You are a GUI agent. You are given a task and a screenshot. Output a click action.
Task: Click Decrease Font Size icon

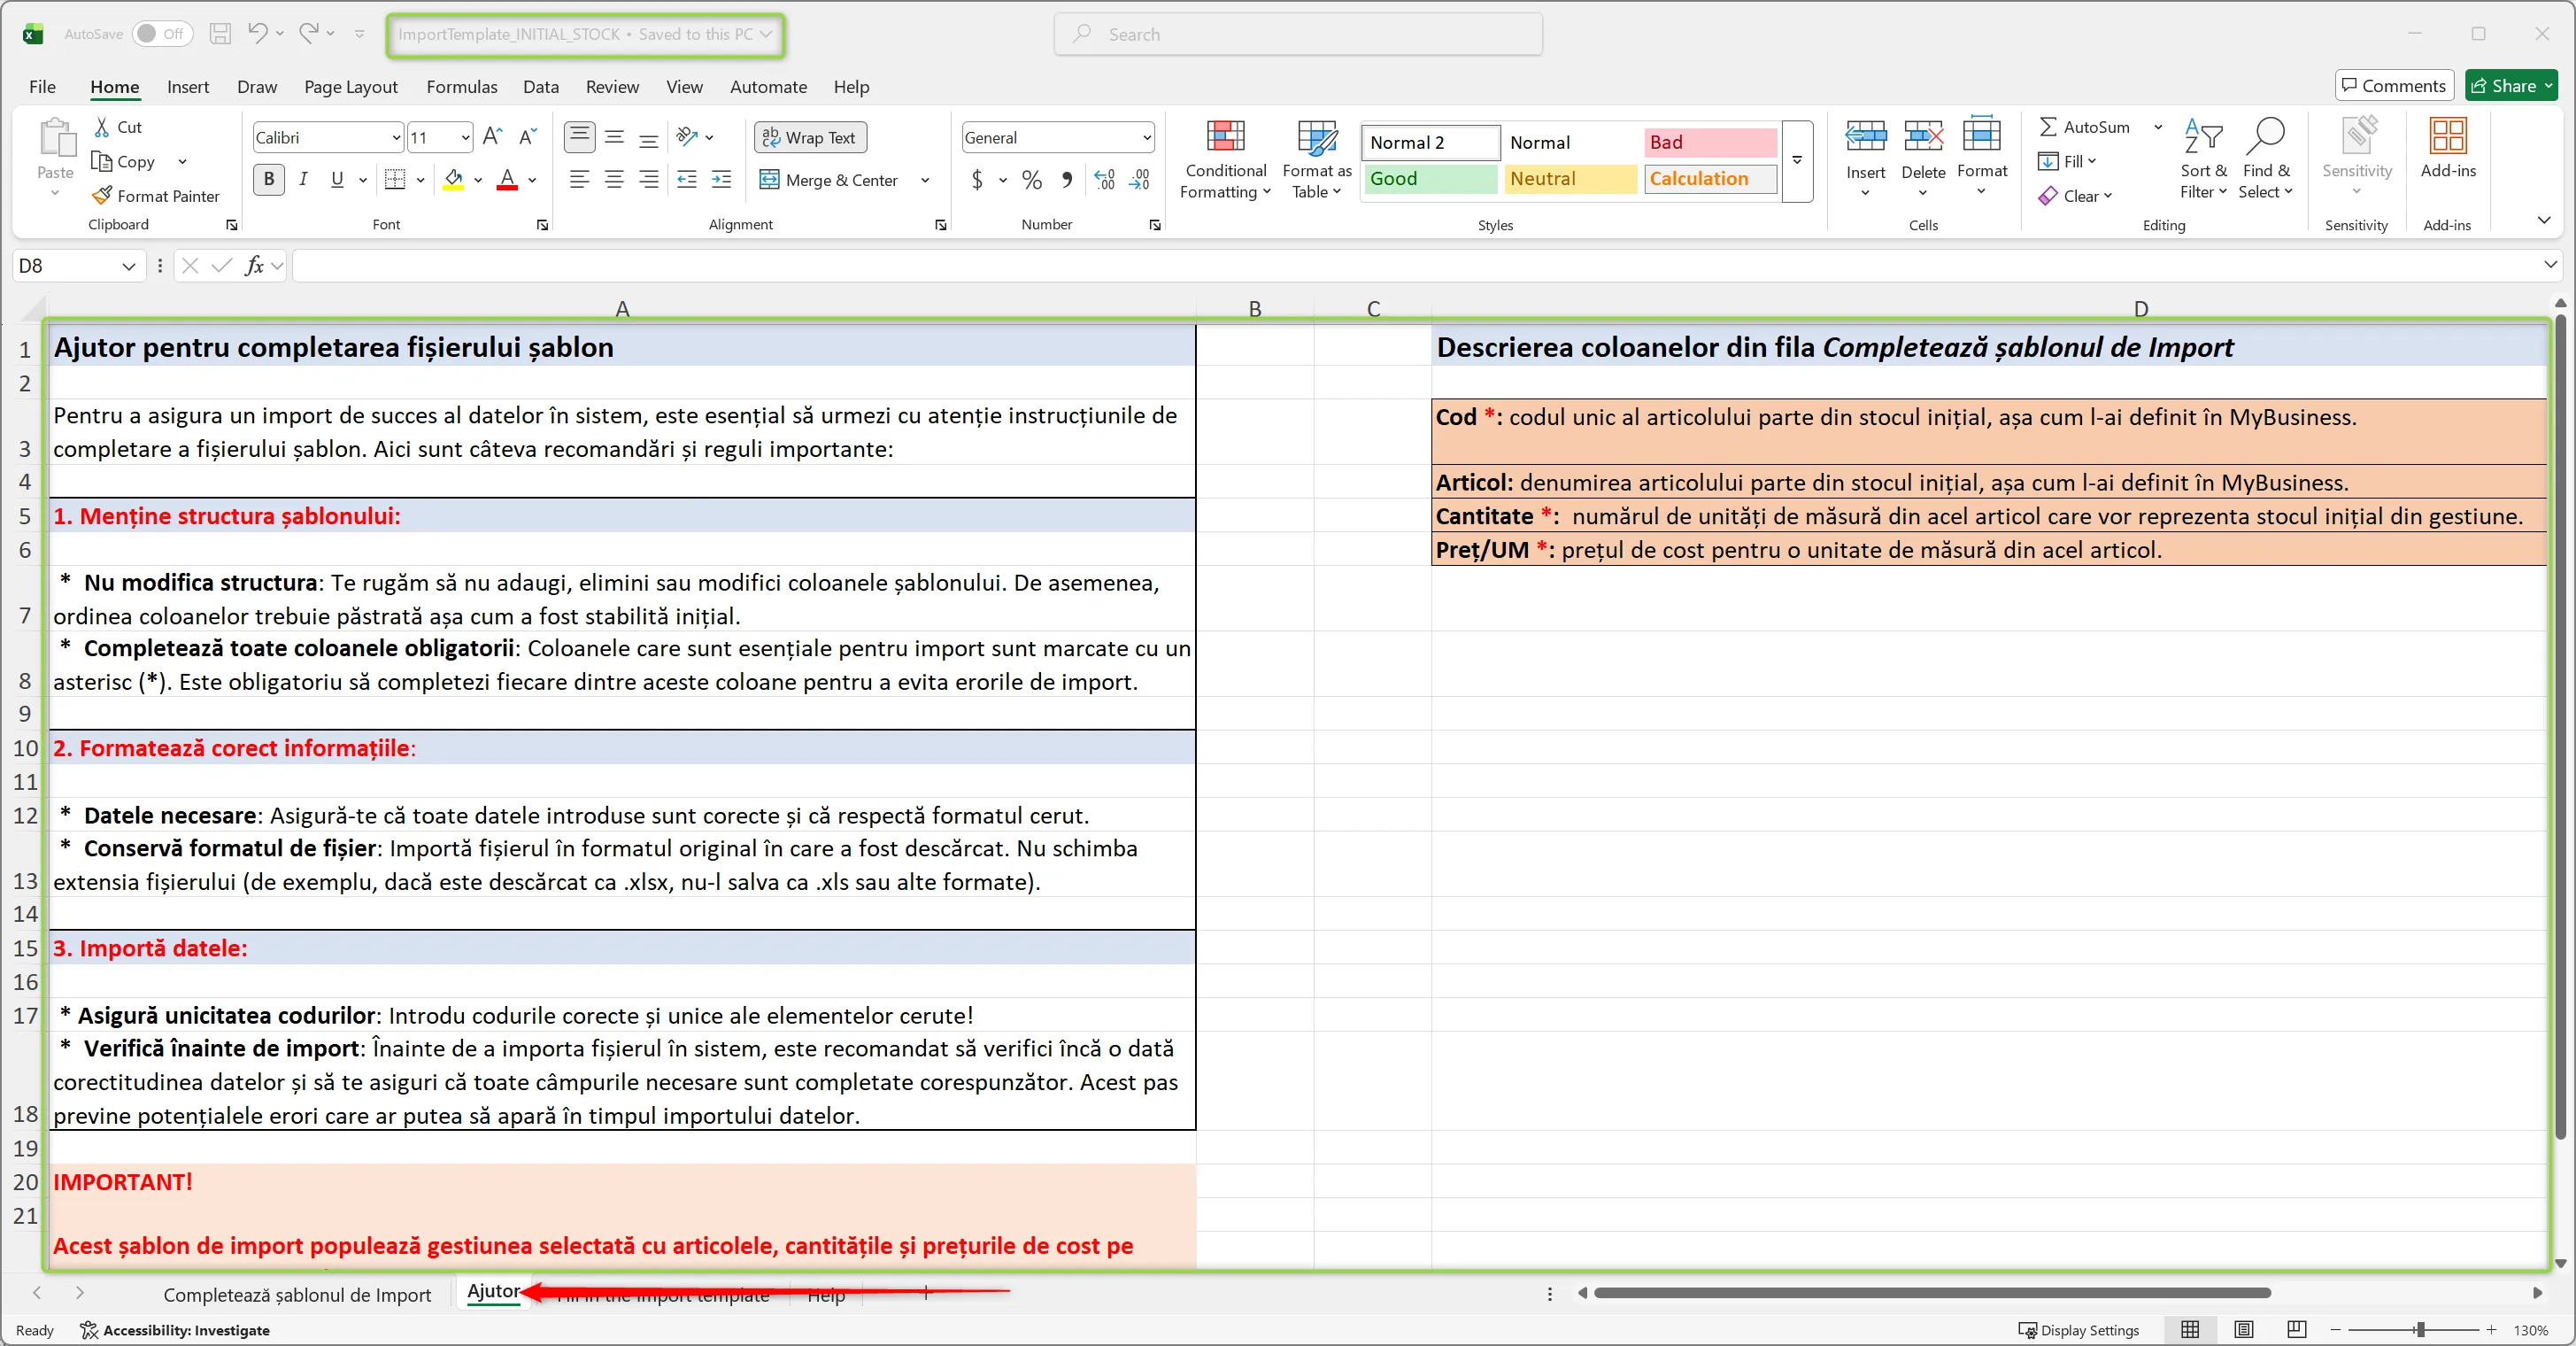coord(527,137)
